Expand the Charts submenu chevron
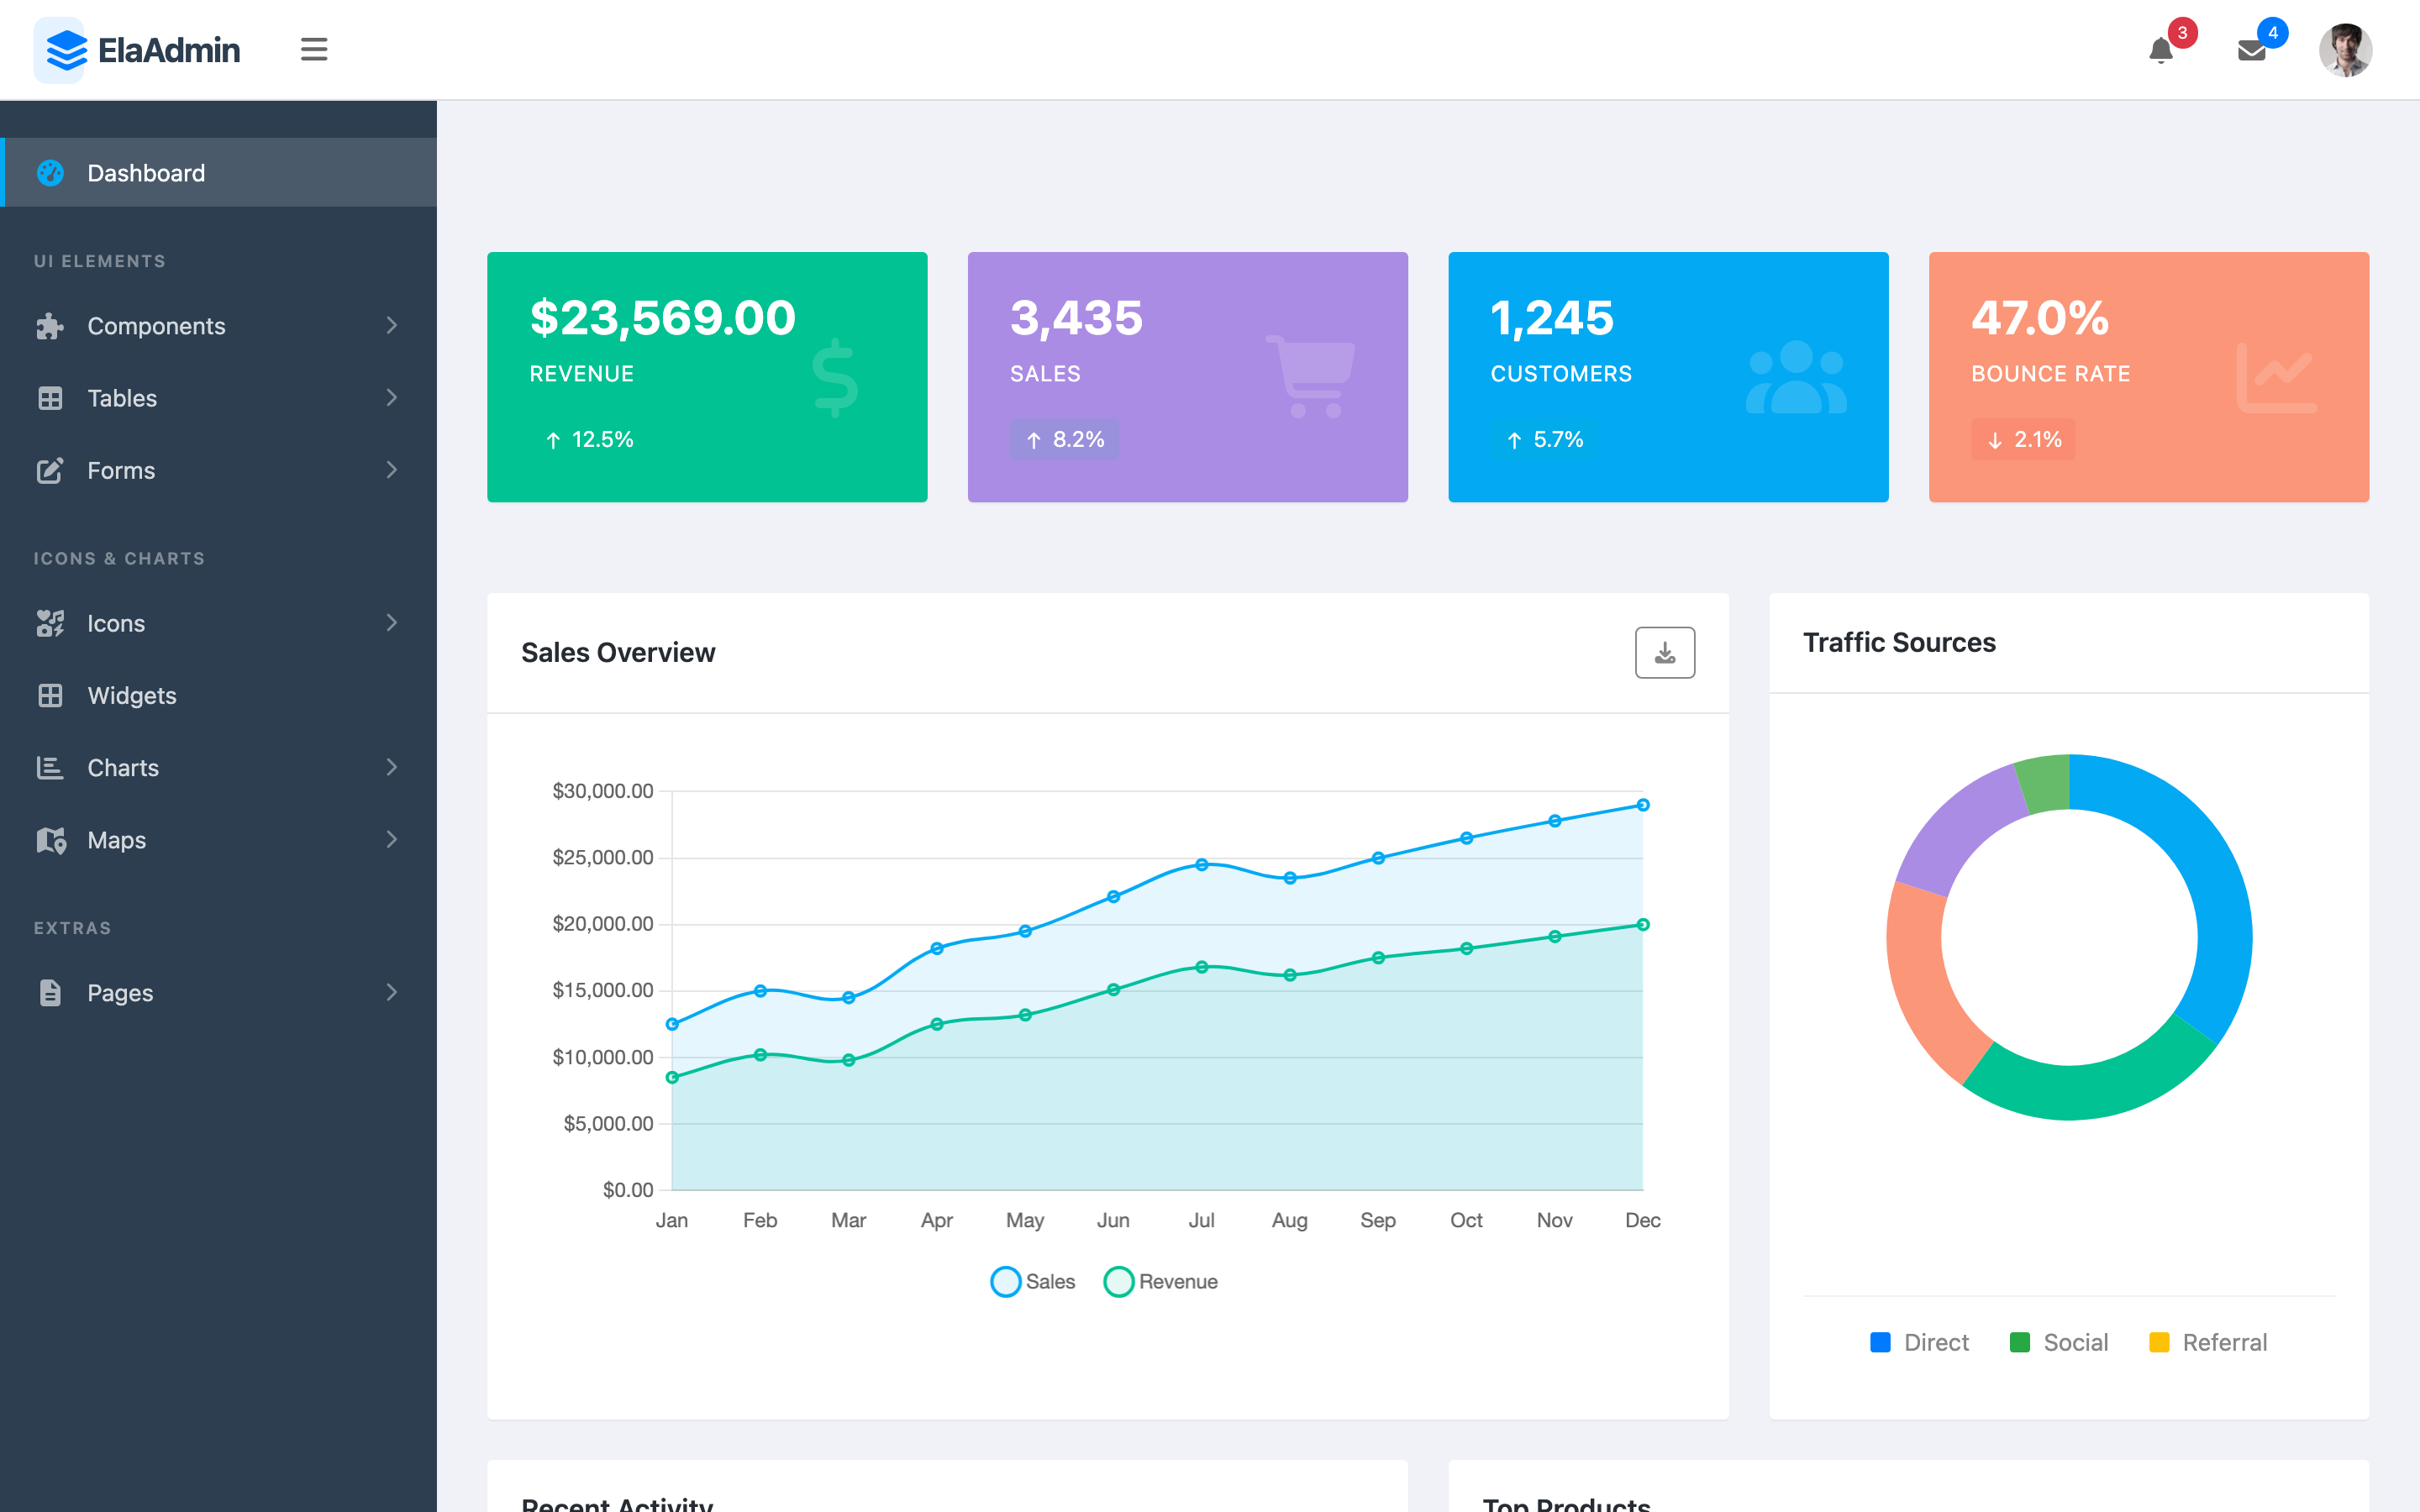Image resolution: width=2420 pixels, height=1512 pixels. point(392,767)
